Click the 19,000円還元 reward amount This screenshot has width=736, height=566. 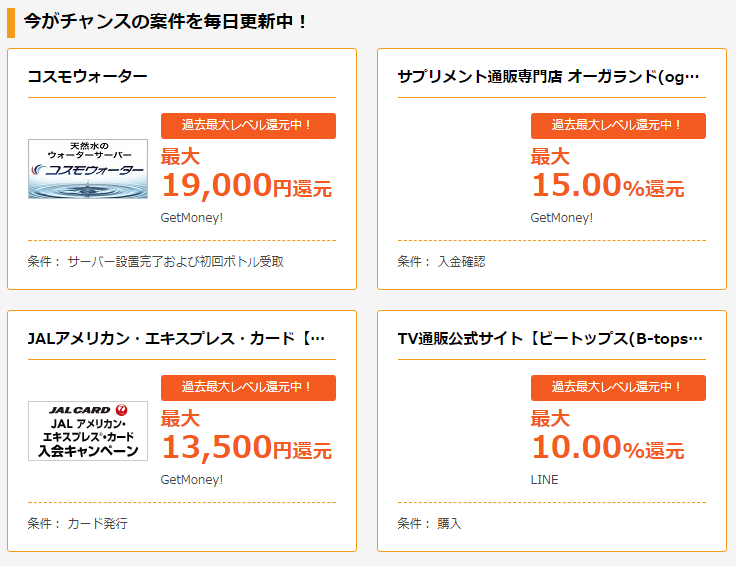coord(246,185)
